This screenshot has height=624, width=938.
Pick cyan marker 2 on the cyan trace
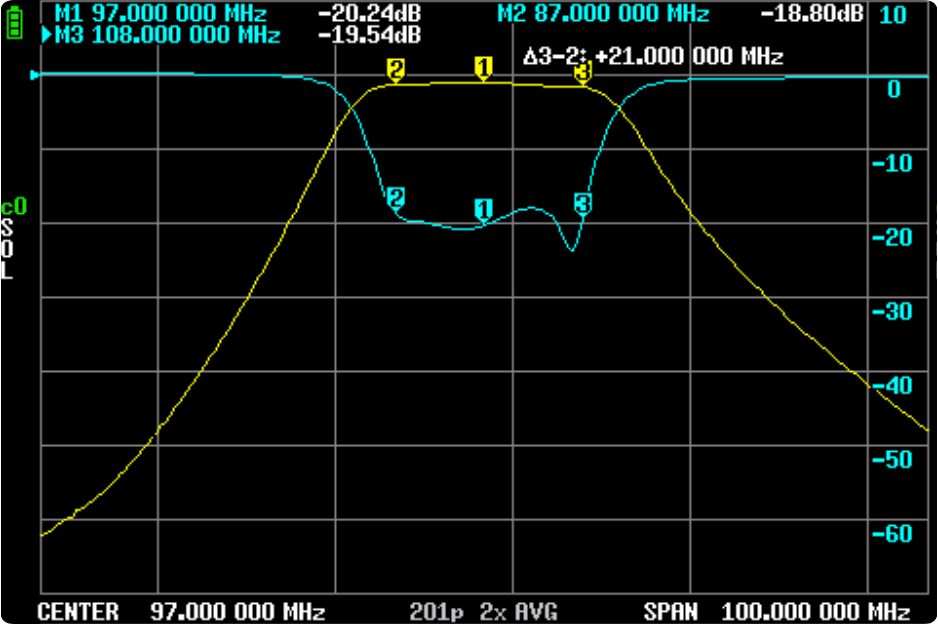(396, 197)
